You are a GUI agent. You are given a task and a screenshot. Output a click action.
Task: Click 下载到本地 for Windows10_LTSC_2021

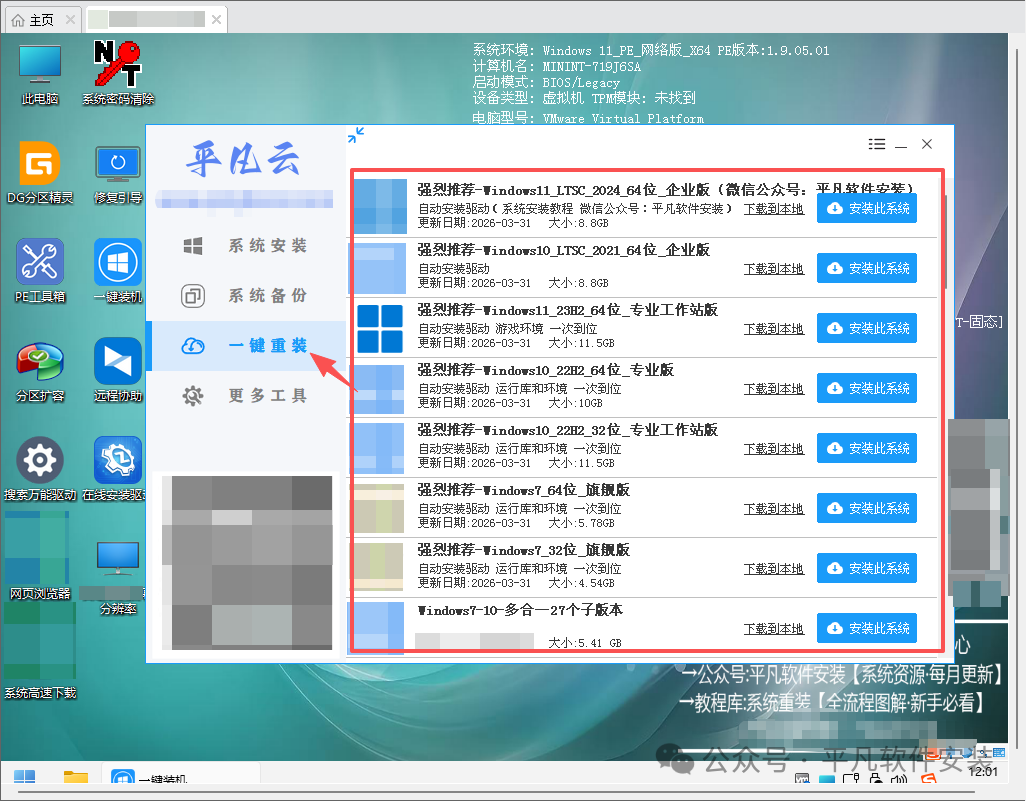(x=773, y=269)
